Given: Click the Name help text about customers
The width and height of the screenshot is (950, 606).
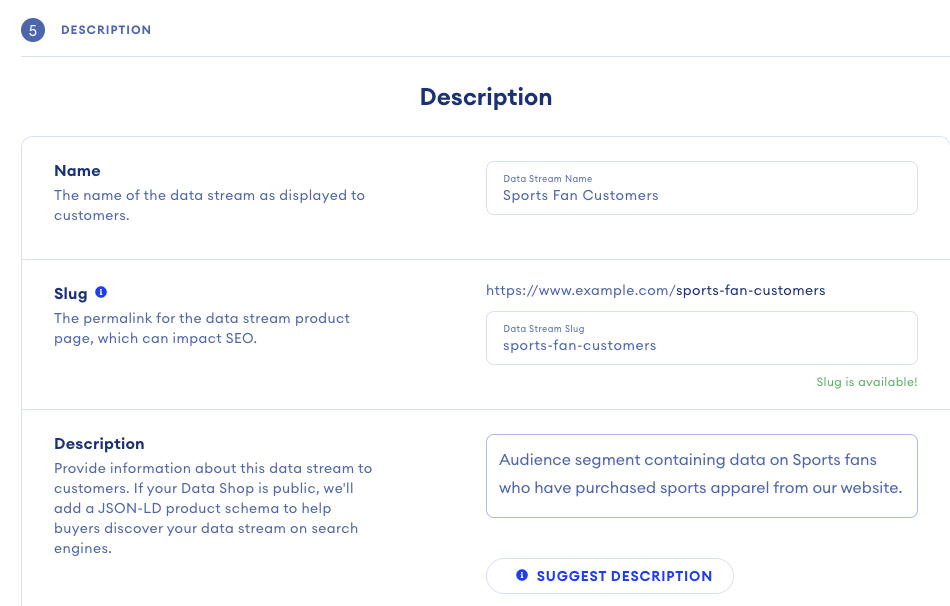Looking at the screenshot, I should coord(209,205).
